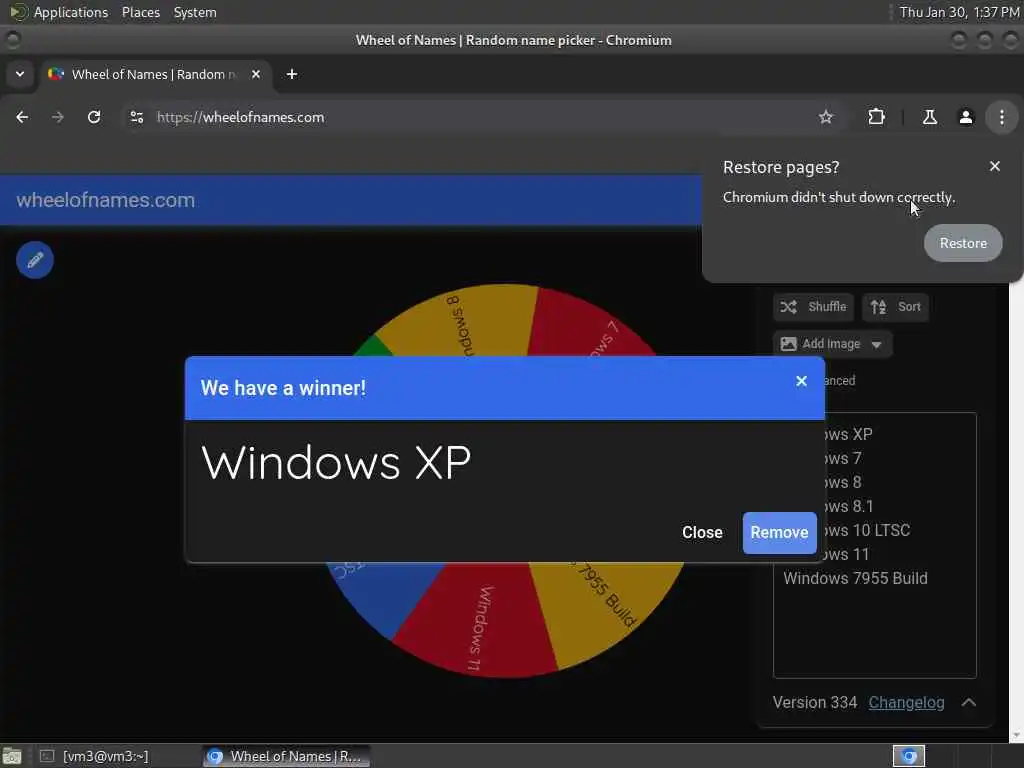Close the Wheel of Names tab
The width and height of the screenshot is (1024, 768).
pyautogui.click(x=256, y=74)
